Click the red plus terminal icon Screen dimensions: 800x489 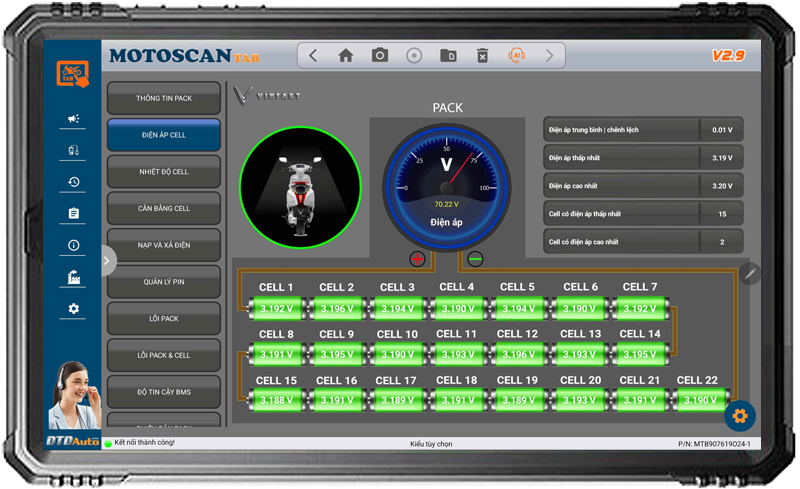417,259
